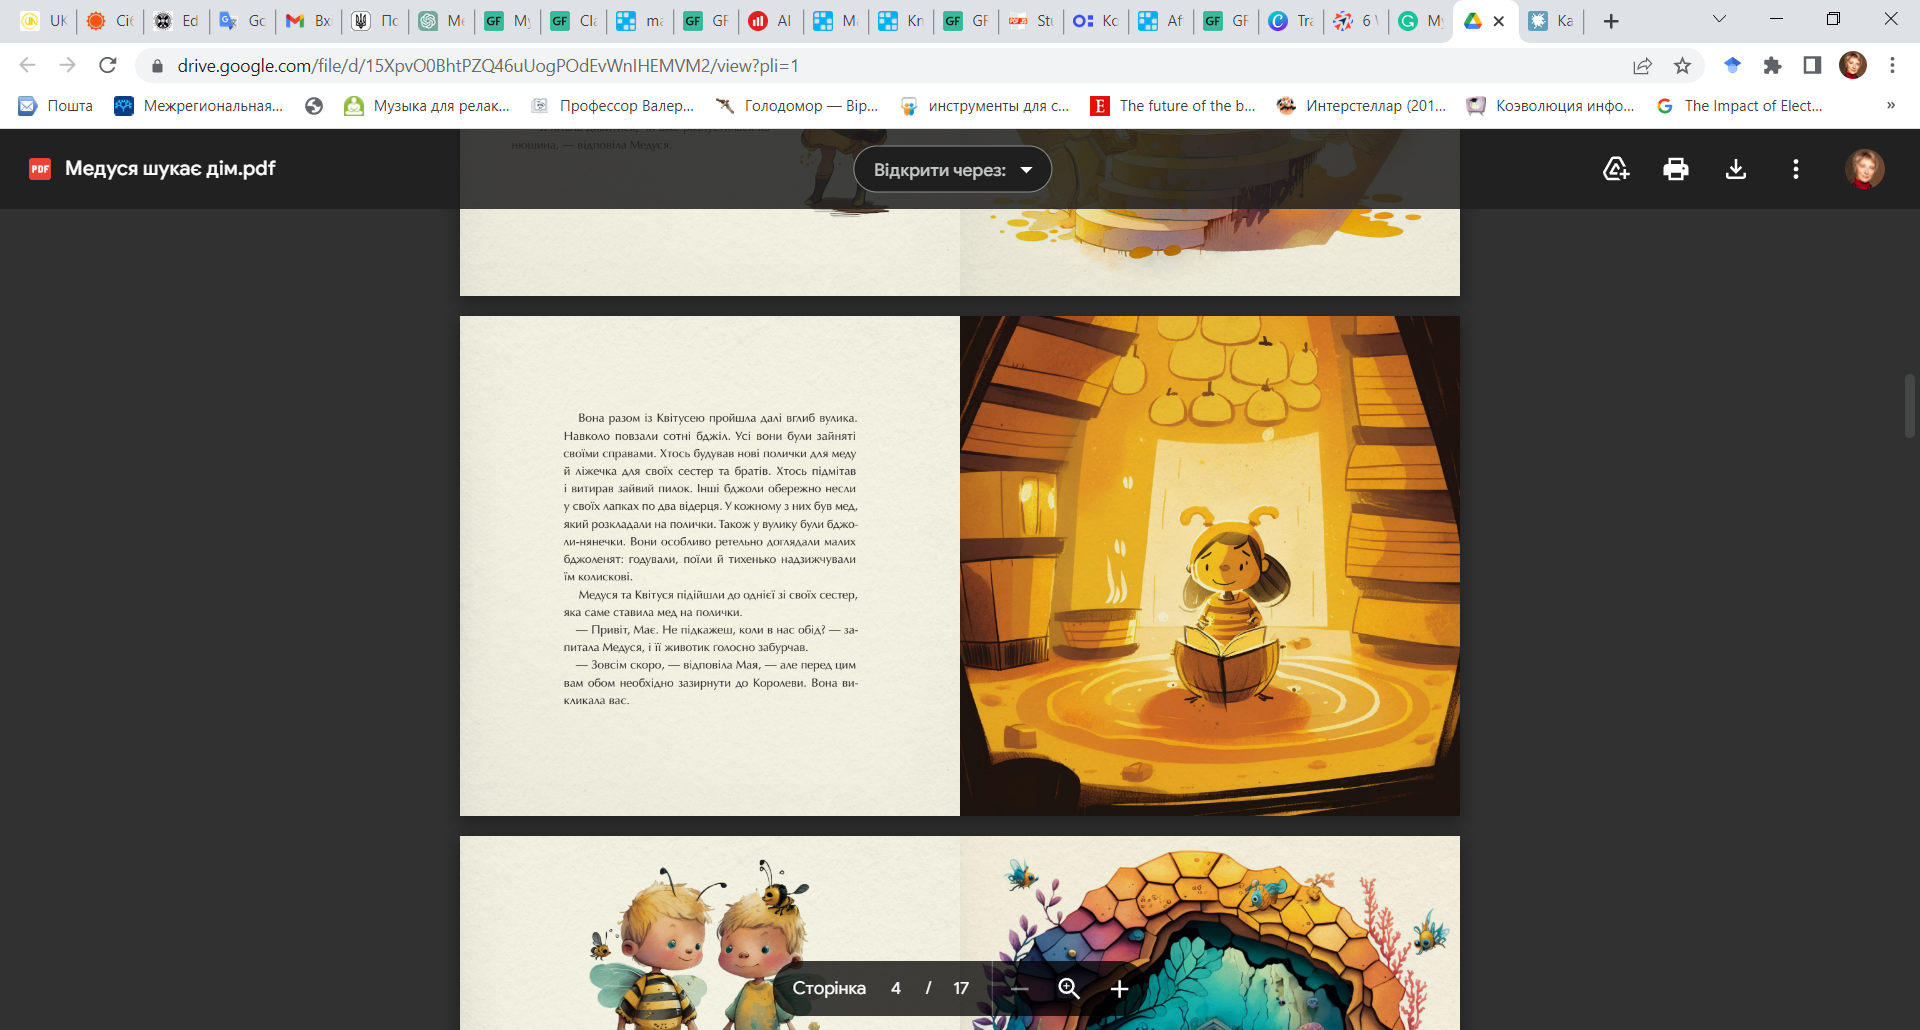Screen dimensions: 1920x1030
Task: Go forward in browser history
Action: point(67,65)
